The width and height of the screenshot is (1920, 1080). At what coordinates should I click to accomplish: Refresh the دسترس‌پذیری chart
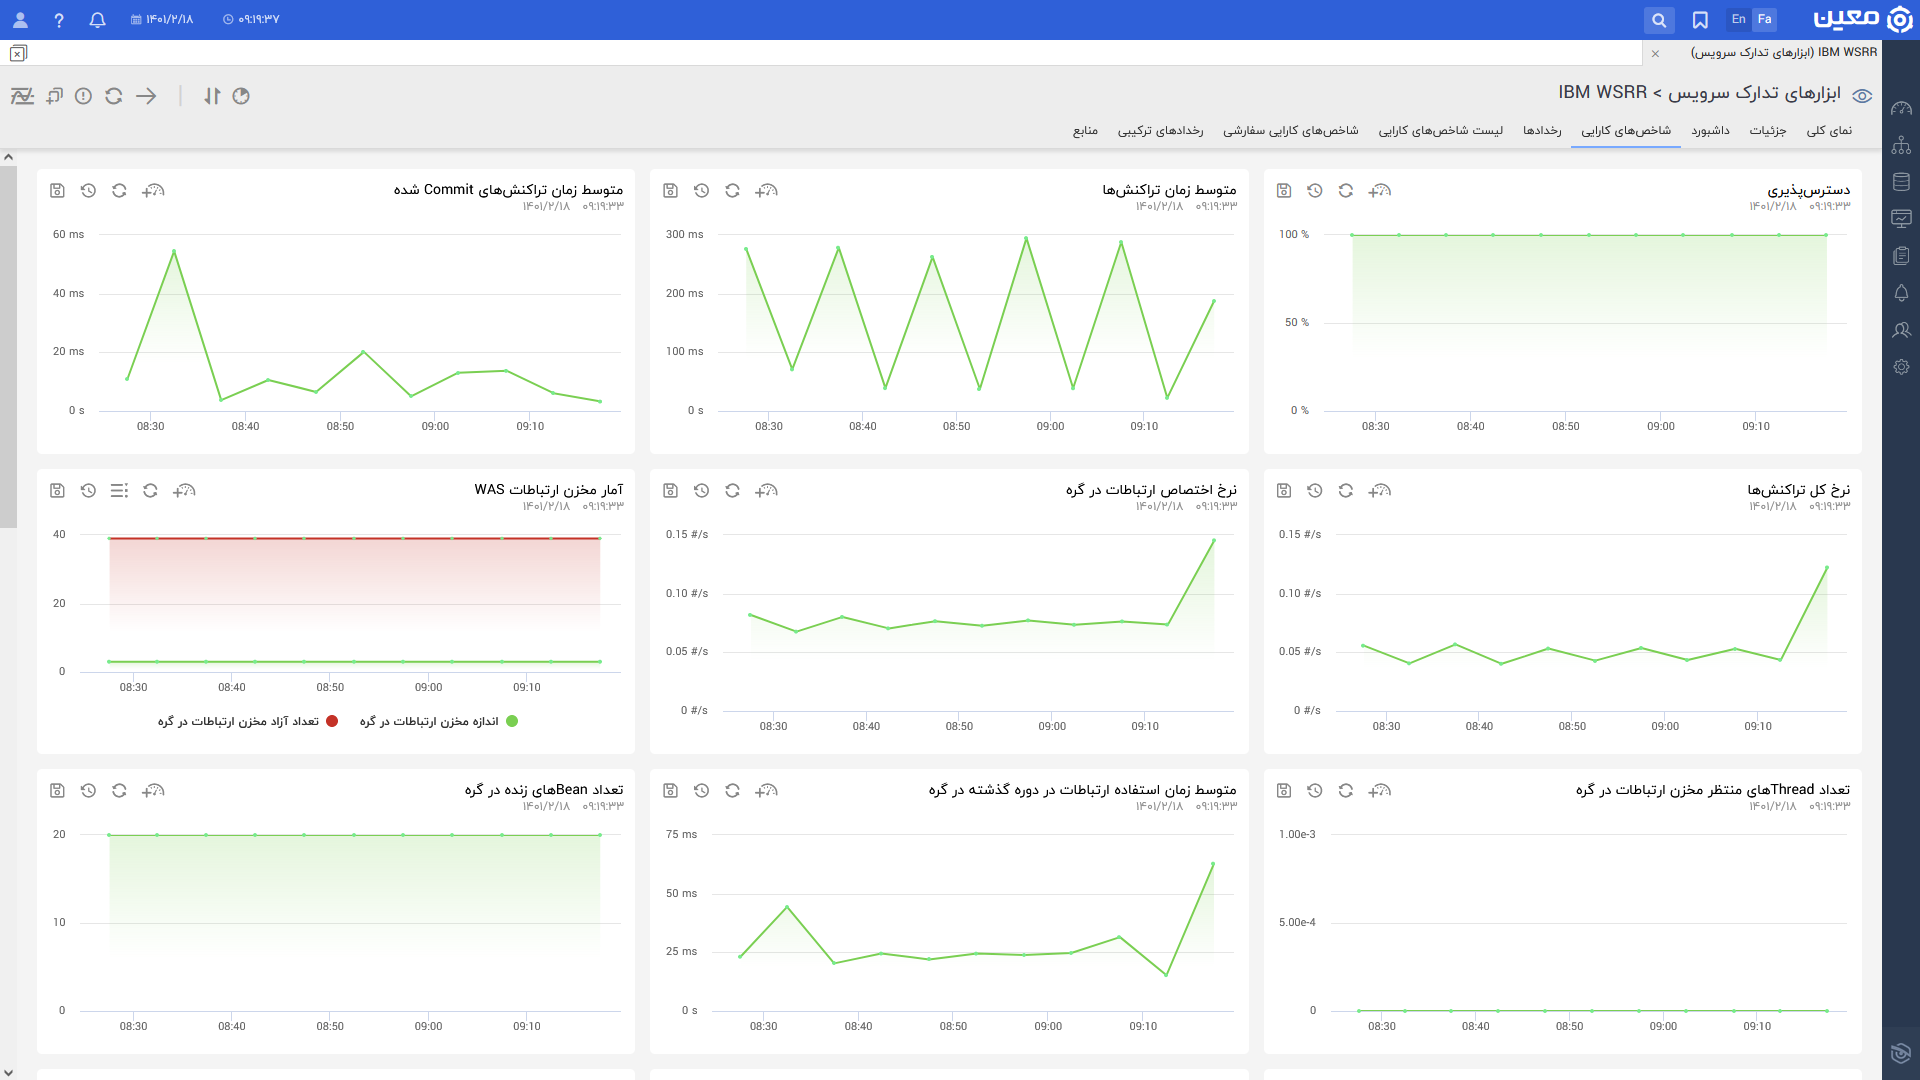pos(1346,190)
